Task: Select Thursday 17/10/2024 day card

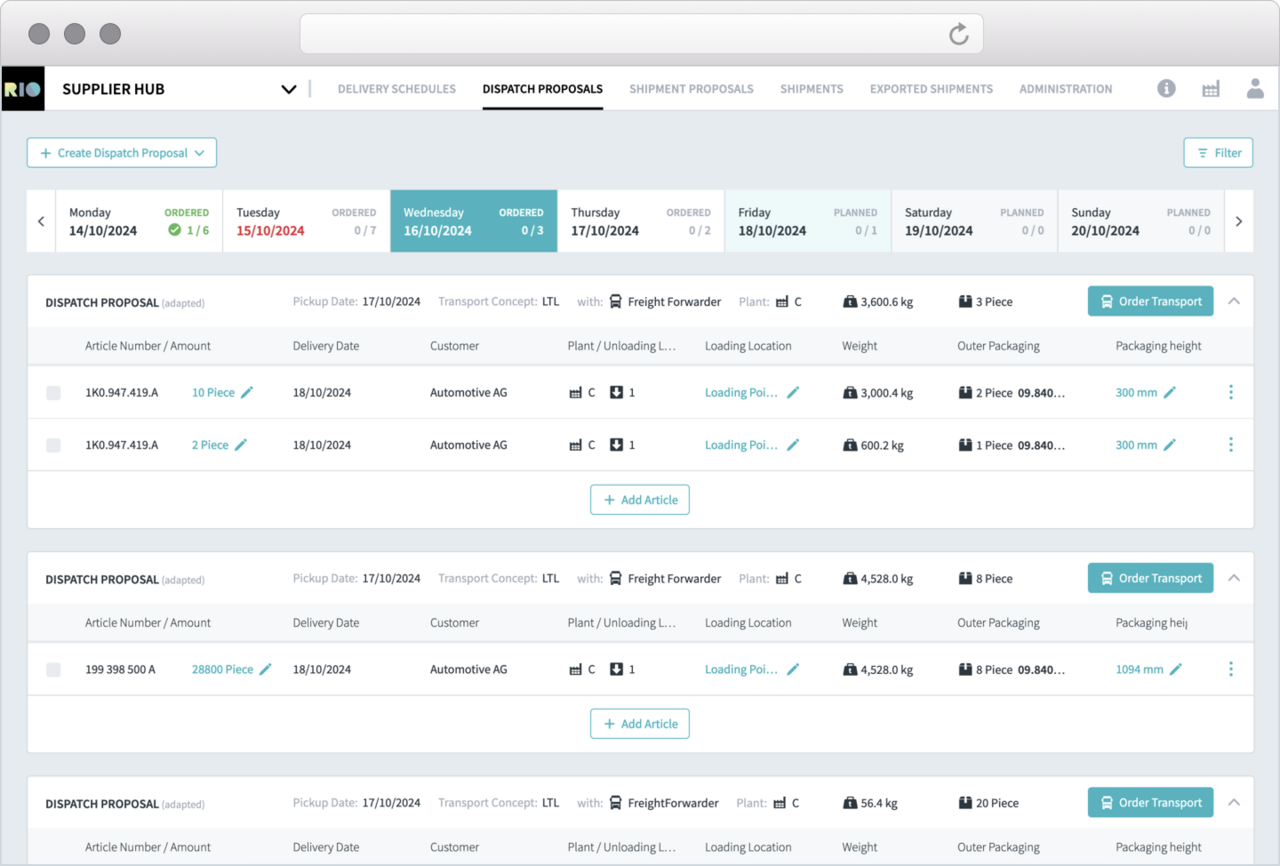Action: pos(641,221)
